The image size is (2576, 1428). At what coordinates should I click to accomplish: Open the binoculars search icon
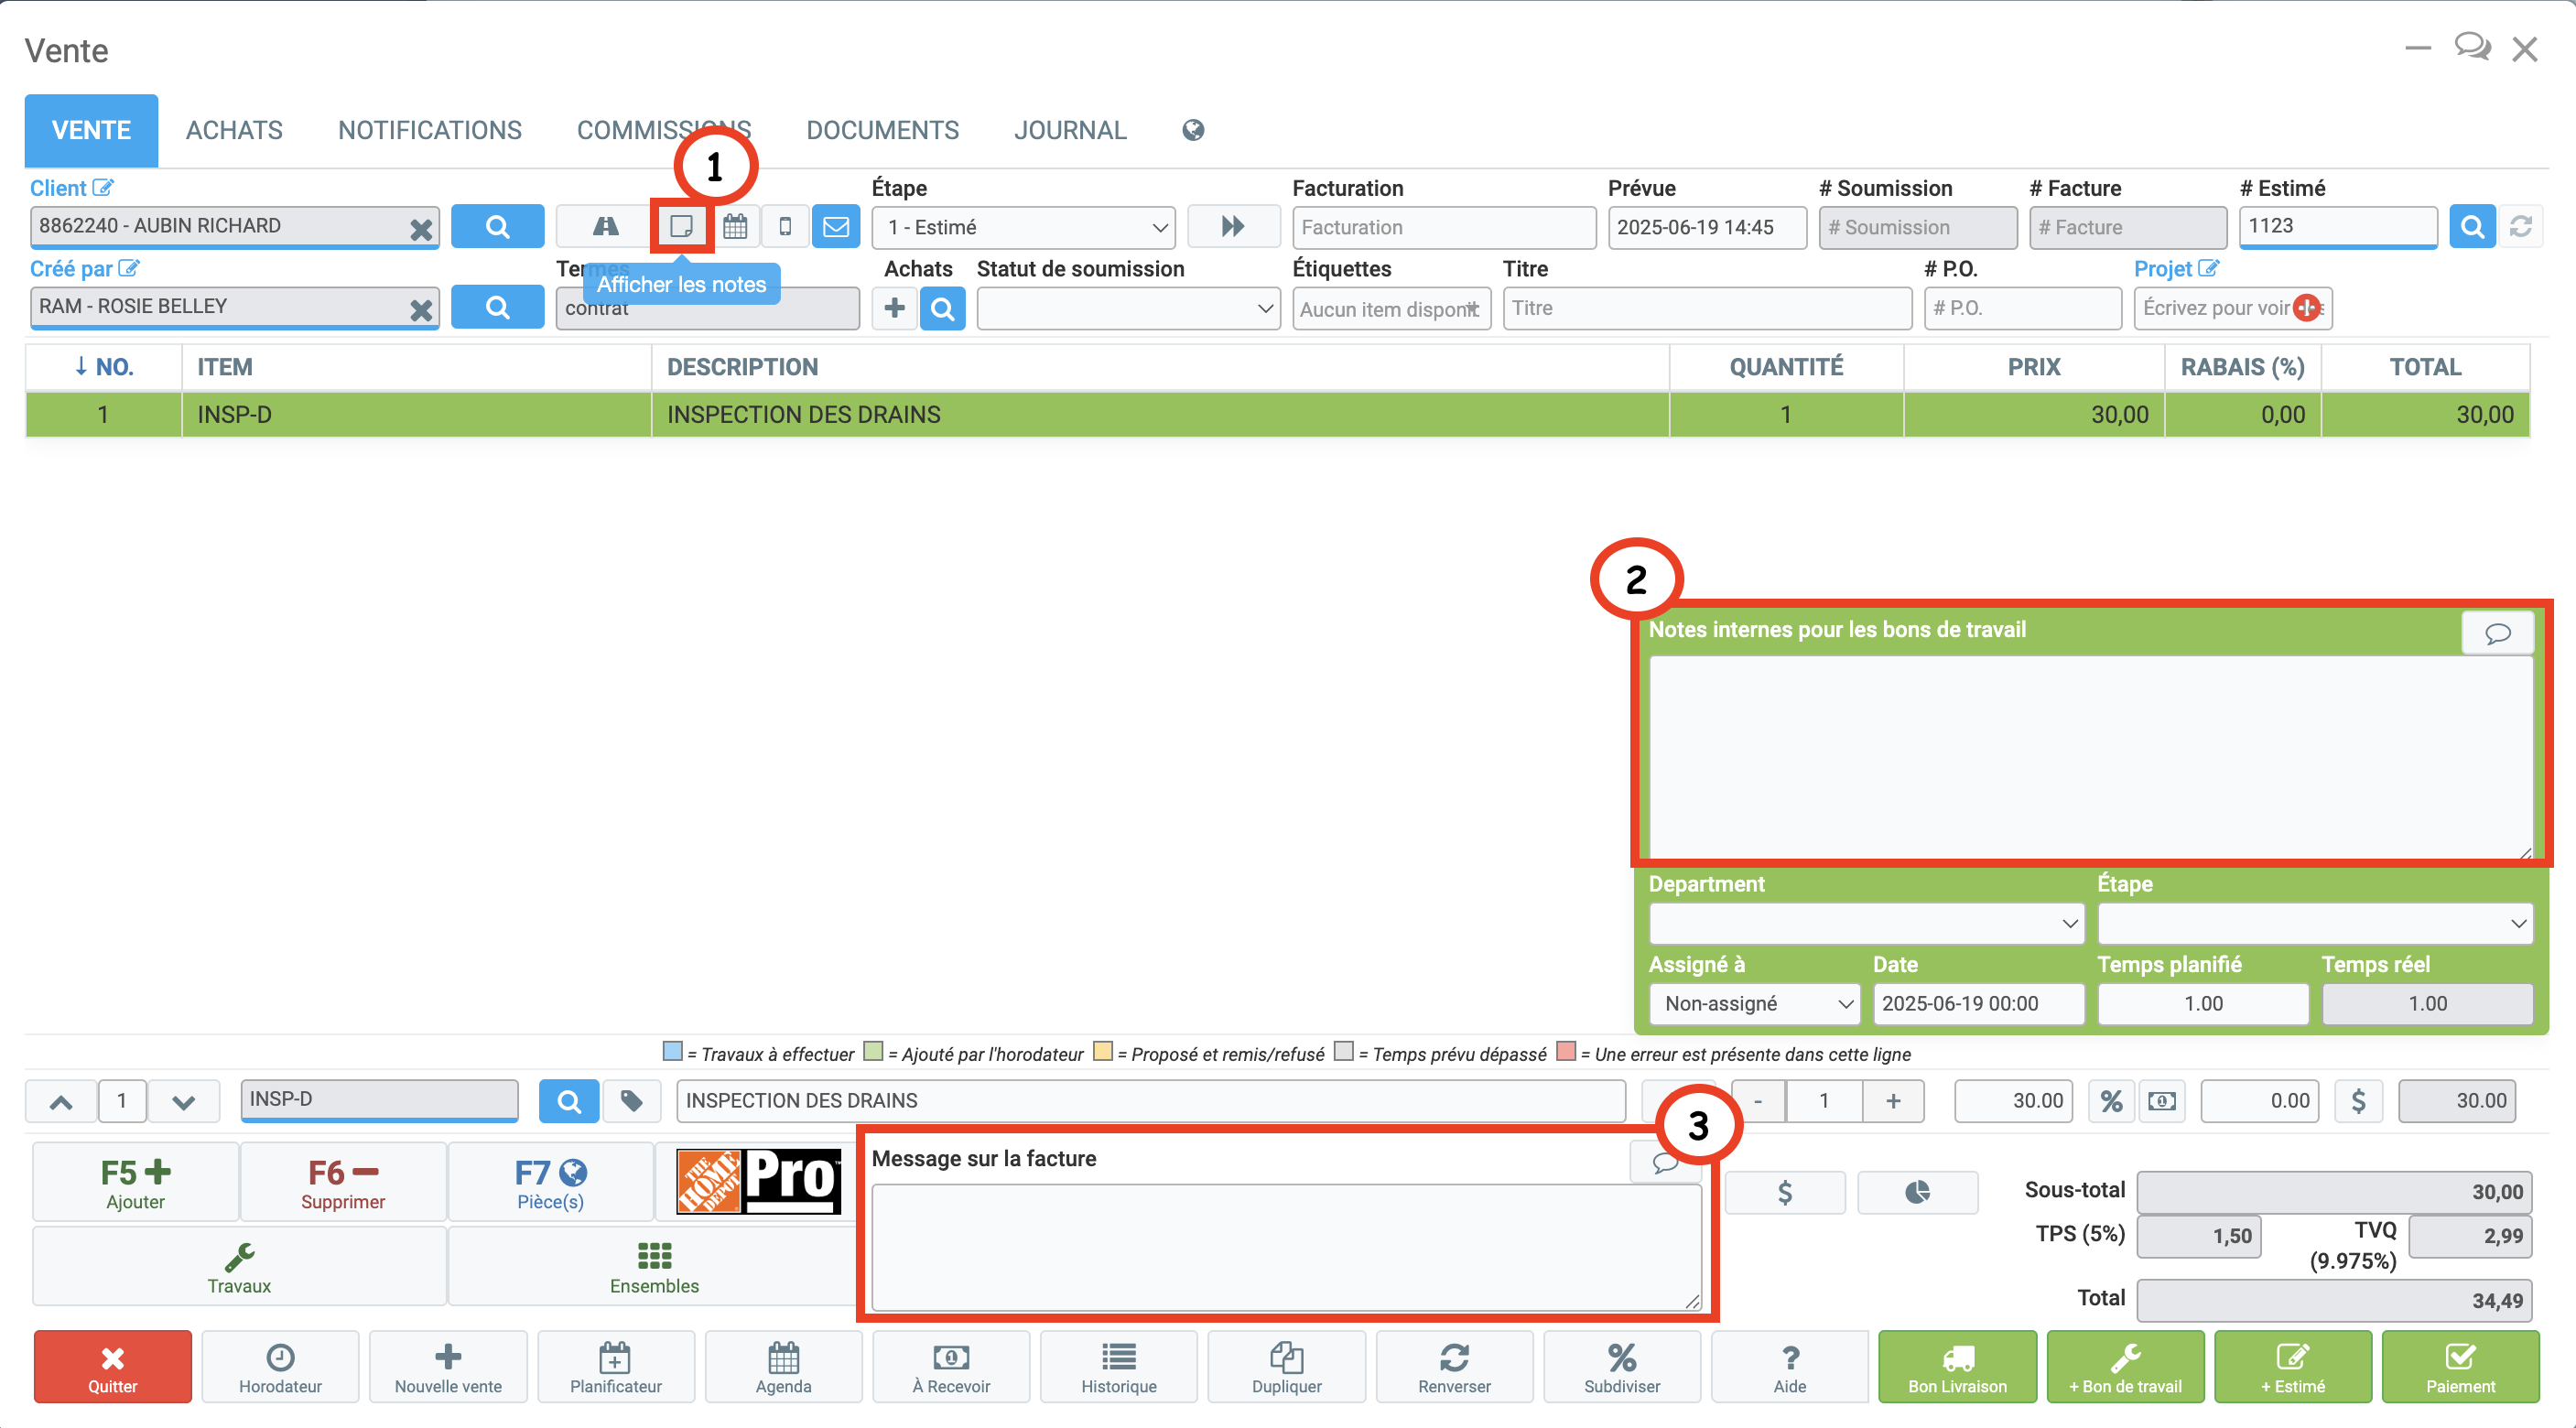click(x=606, y=227)
